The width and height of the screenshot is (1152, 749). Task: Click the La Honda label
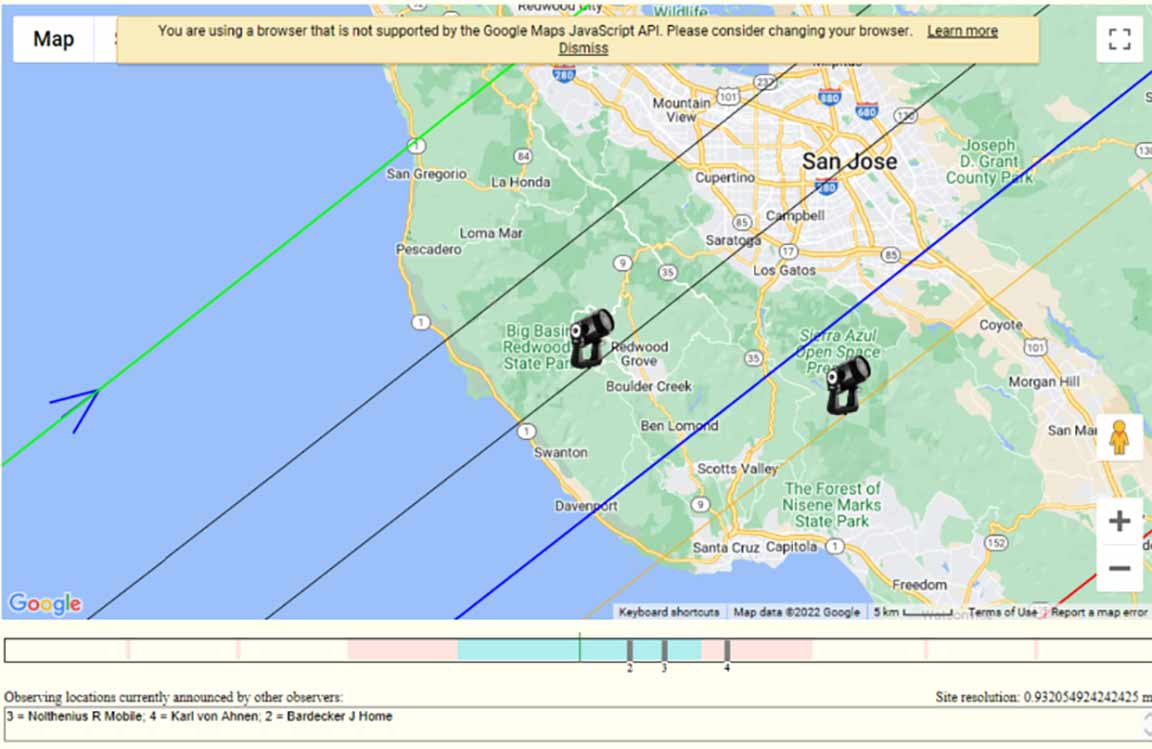coord(520,182)
